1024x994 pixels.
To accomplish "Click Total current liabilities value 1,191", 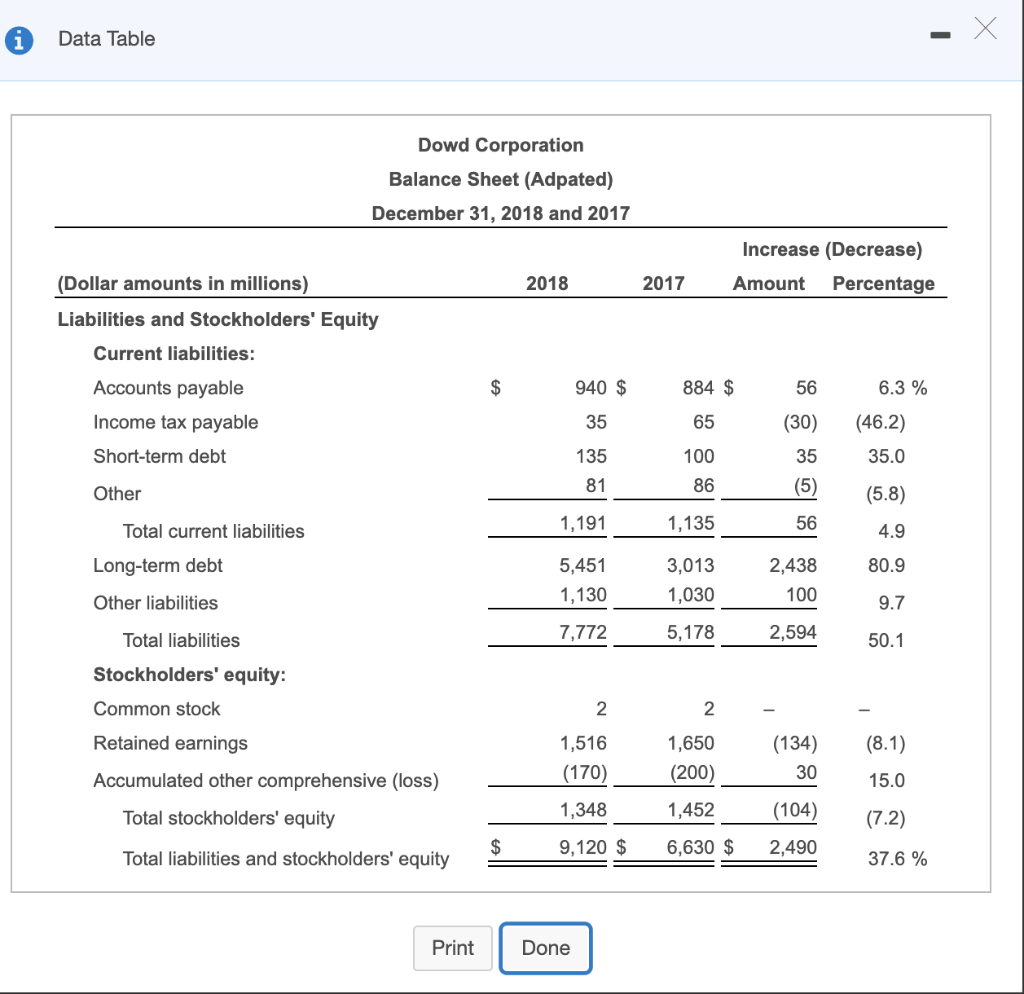I will point(583,523).
